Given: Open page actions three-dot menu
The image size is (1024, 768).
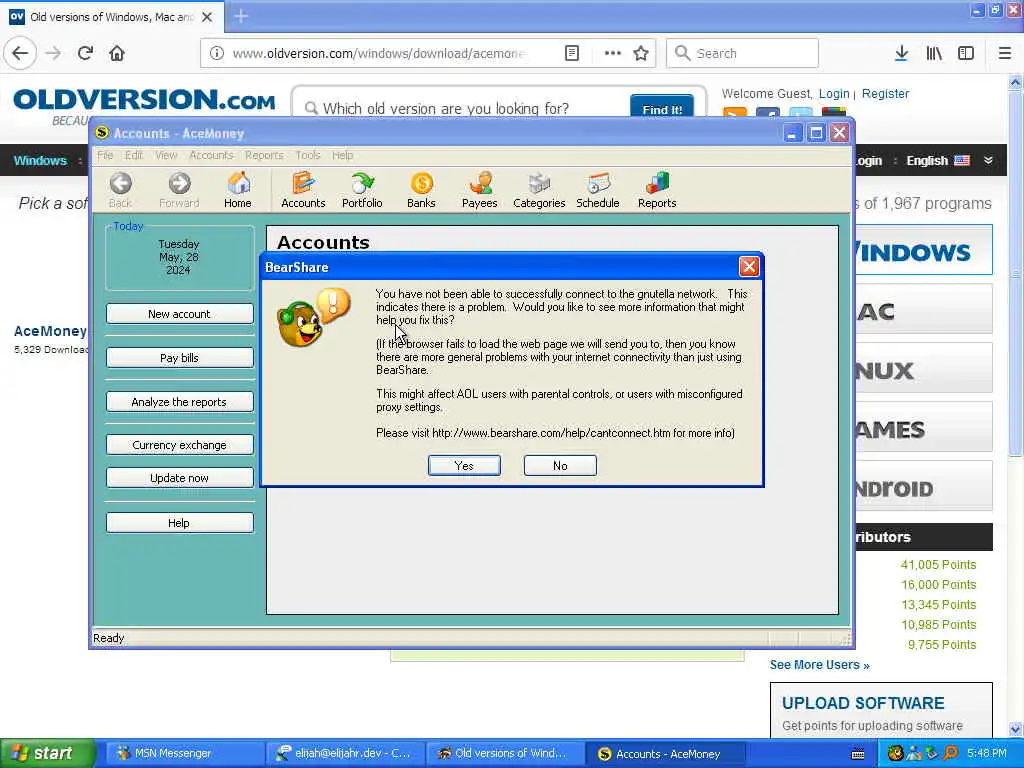Looking at the screenshot, I should pos(613,53).
